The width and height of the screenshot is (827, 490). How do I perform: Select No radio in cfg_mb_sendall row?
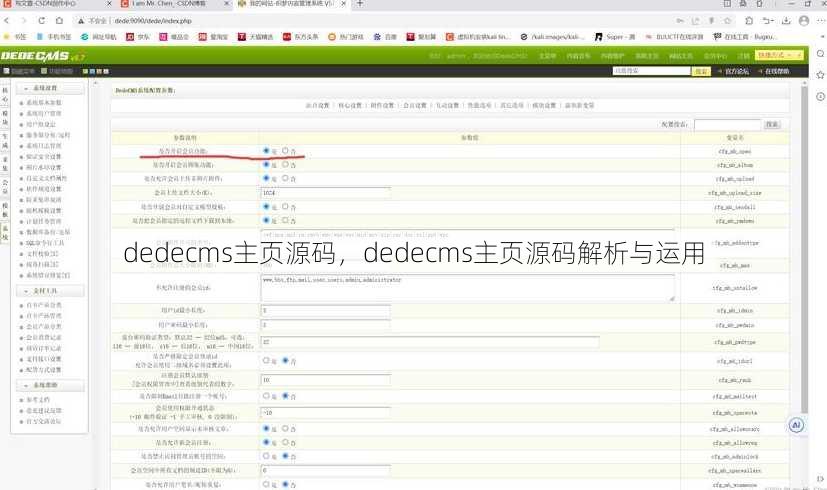pos(285,207)
